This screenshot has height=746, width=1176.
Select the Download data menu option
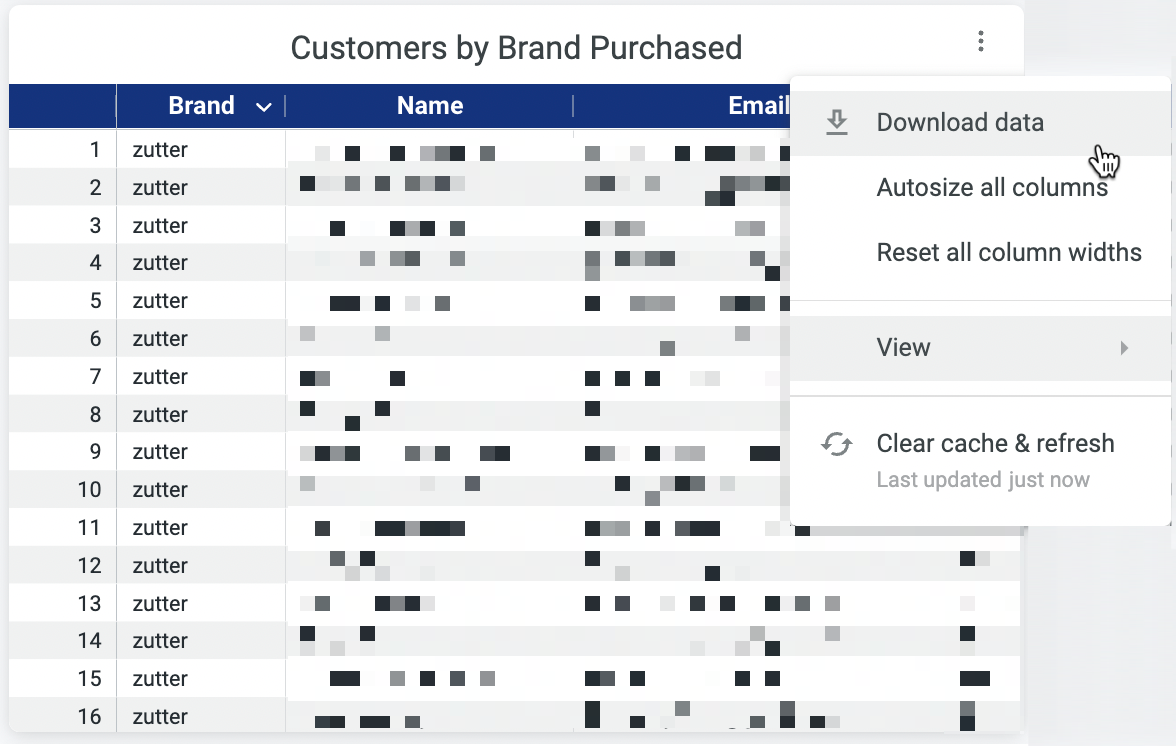click(959, 122)
